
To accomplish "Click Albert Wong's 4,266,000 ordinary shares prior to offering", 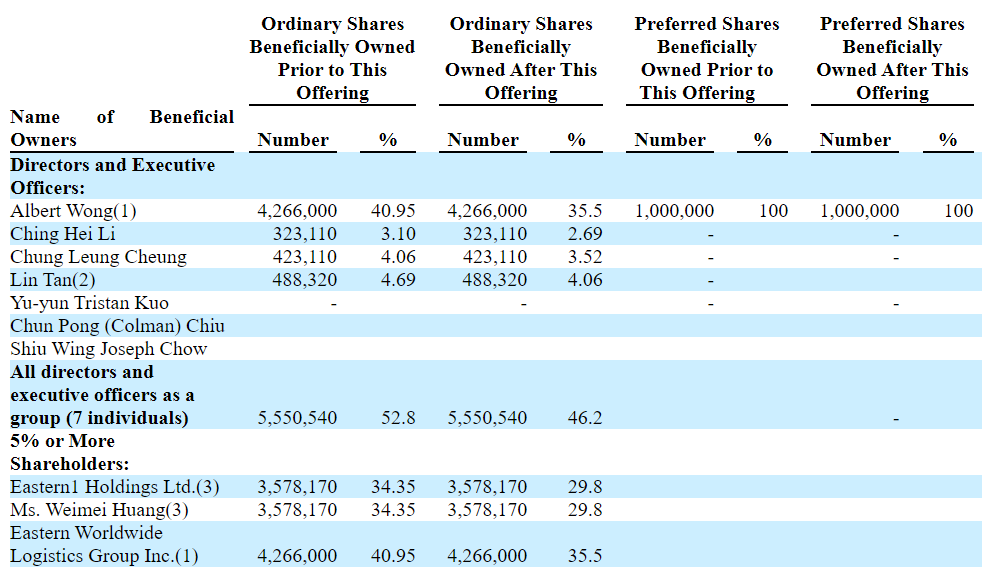I will 297,211.
